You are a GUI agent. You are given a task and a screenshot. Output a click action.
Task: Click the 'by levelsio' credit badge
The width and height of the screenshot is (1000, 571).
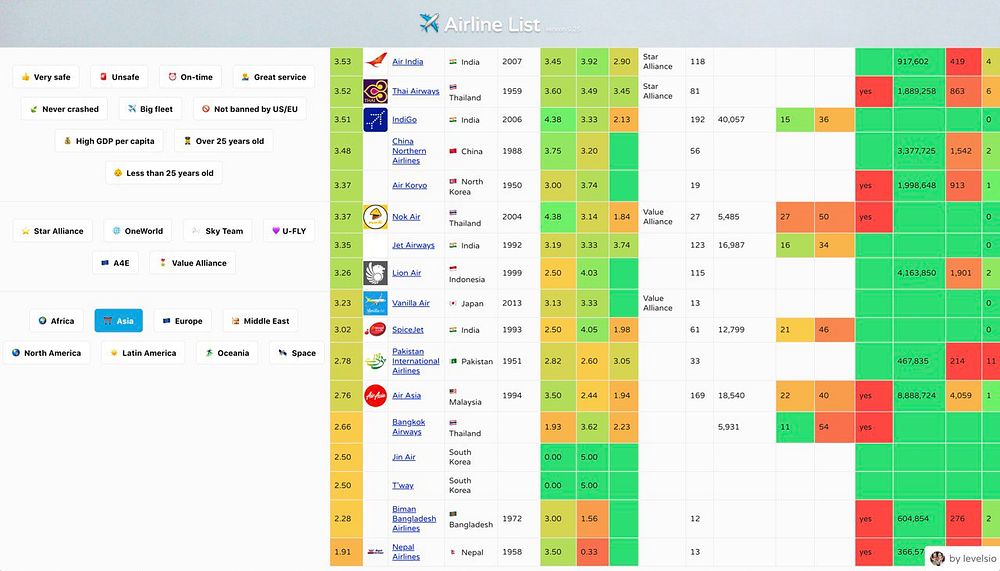coord(964,558)
